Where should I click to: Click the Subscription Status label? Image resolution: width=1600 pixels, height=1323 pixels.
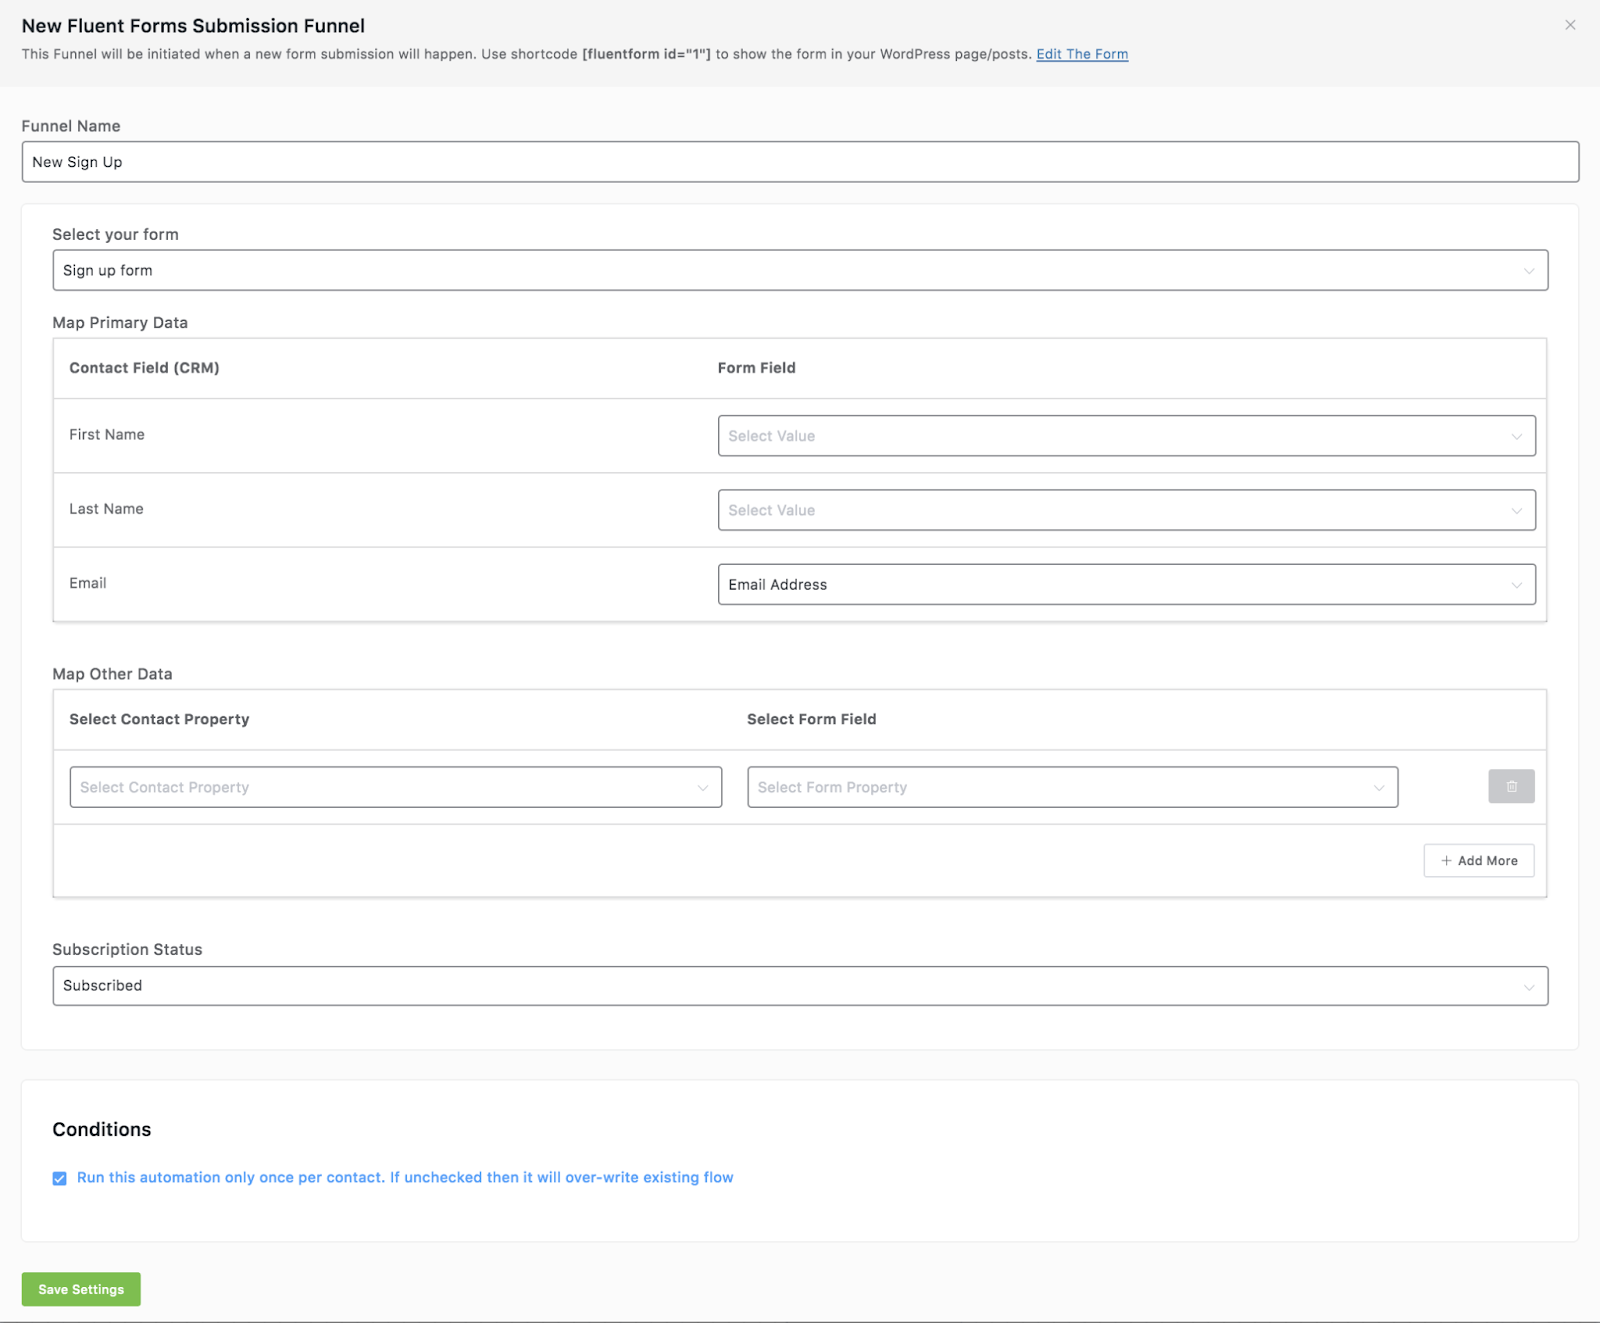click(x=127, y=949)
